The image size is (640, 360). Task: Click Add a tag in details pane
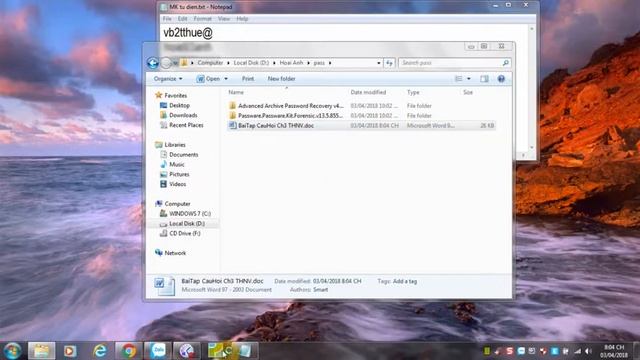[404, 281]
